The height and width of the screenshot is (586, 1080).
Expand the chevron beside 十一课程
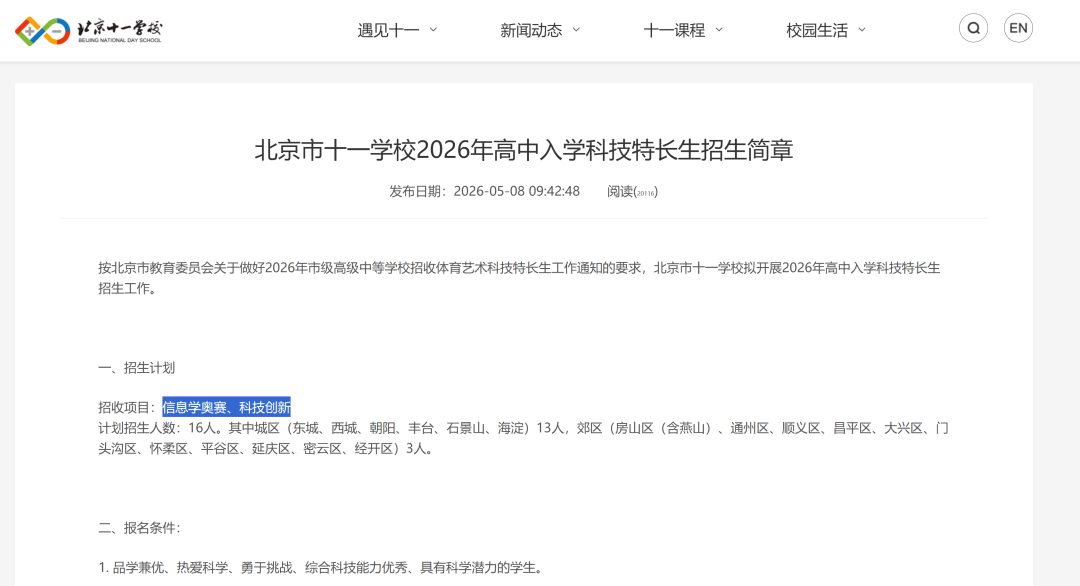tap(719, 30)
